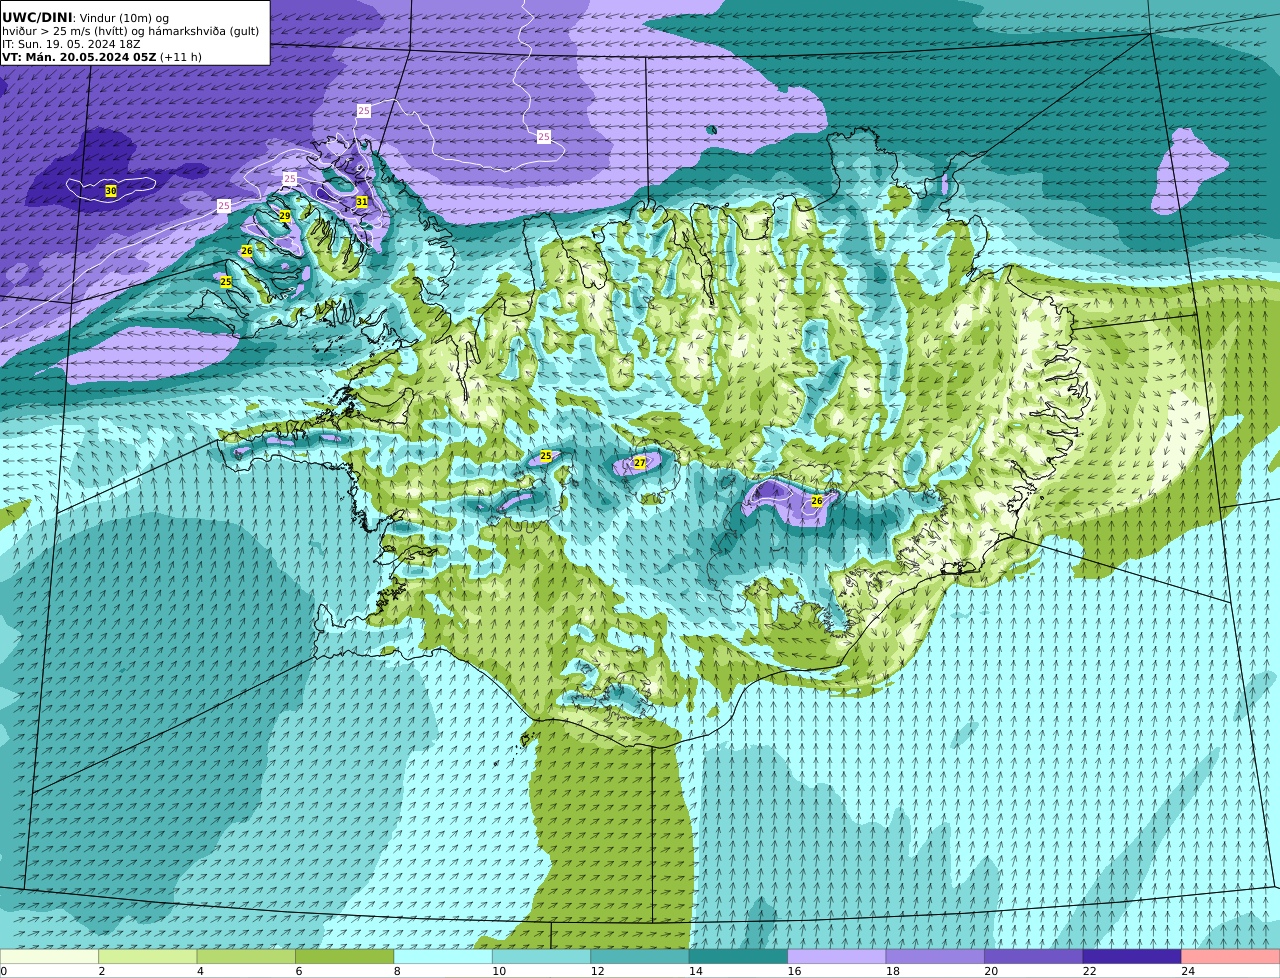
Task: Choose the 22–24 m/s dark indigo legend swatch
Action: tap(1132, 957)
